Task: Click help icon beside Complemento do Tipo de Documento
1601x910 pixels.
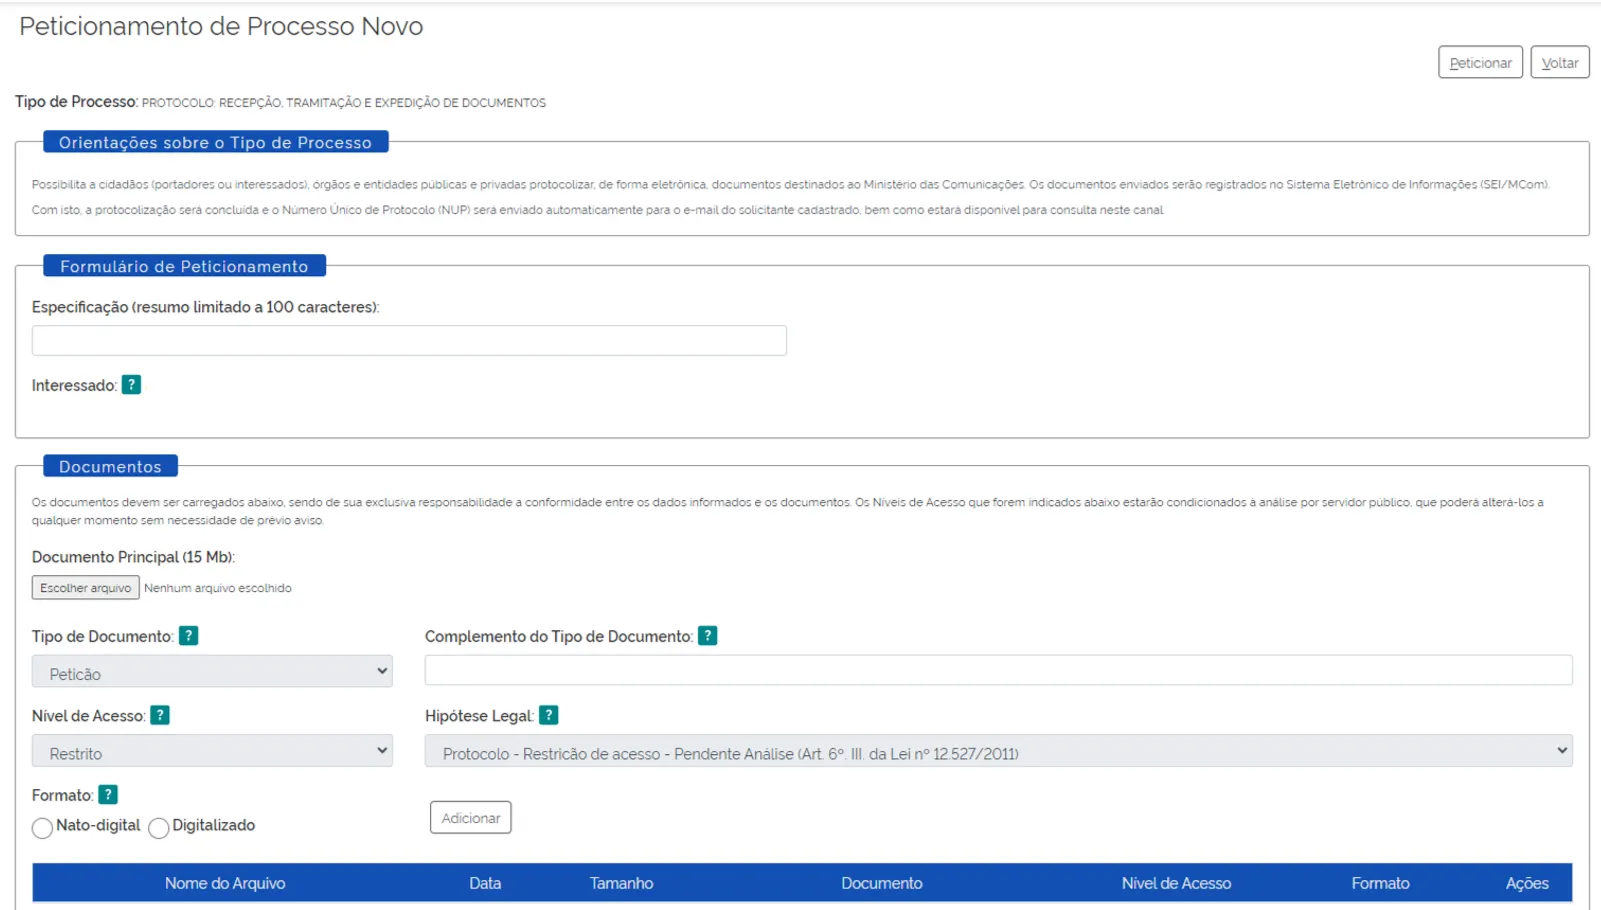Action: [x=707, y=636]
